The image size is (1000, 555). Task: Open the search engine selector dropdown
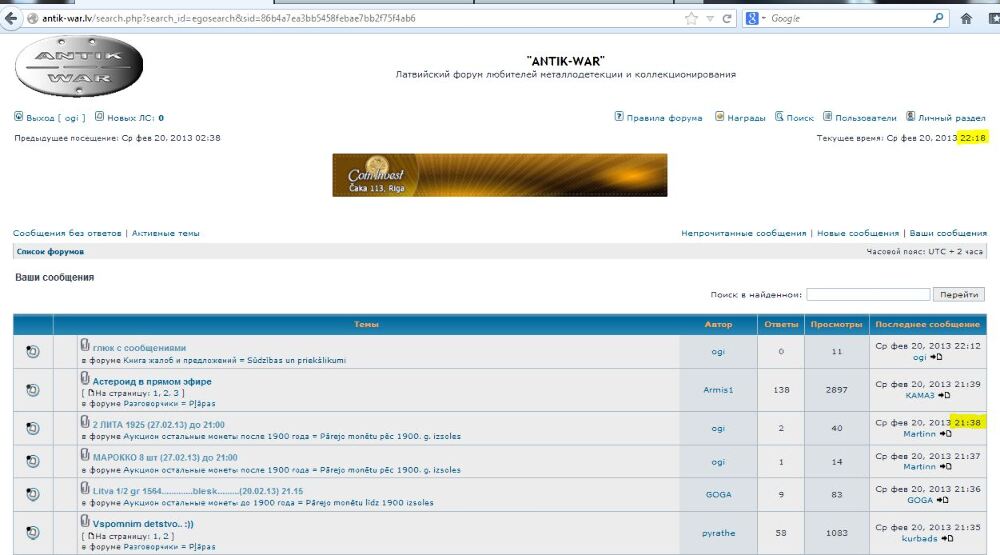757,18
